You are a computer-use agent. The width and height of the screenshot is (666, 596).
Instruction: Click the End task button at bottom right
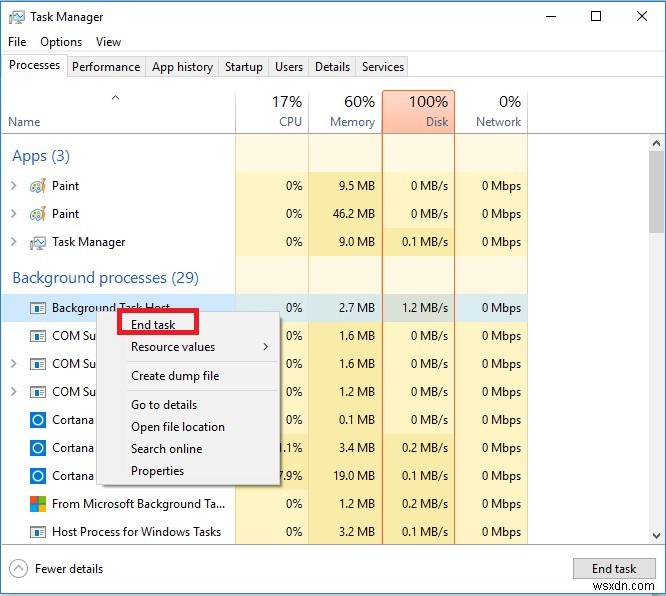coord(614,568)
